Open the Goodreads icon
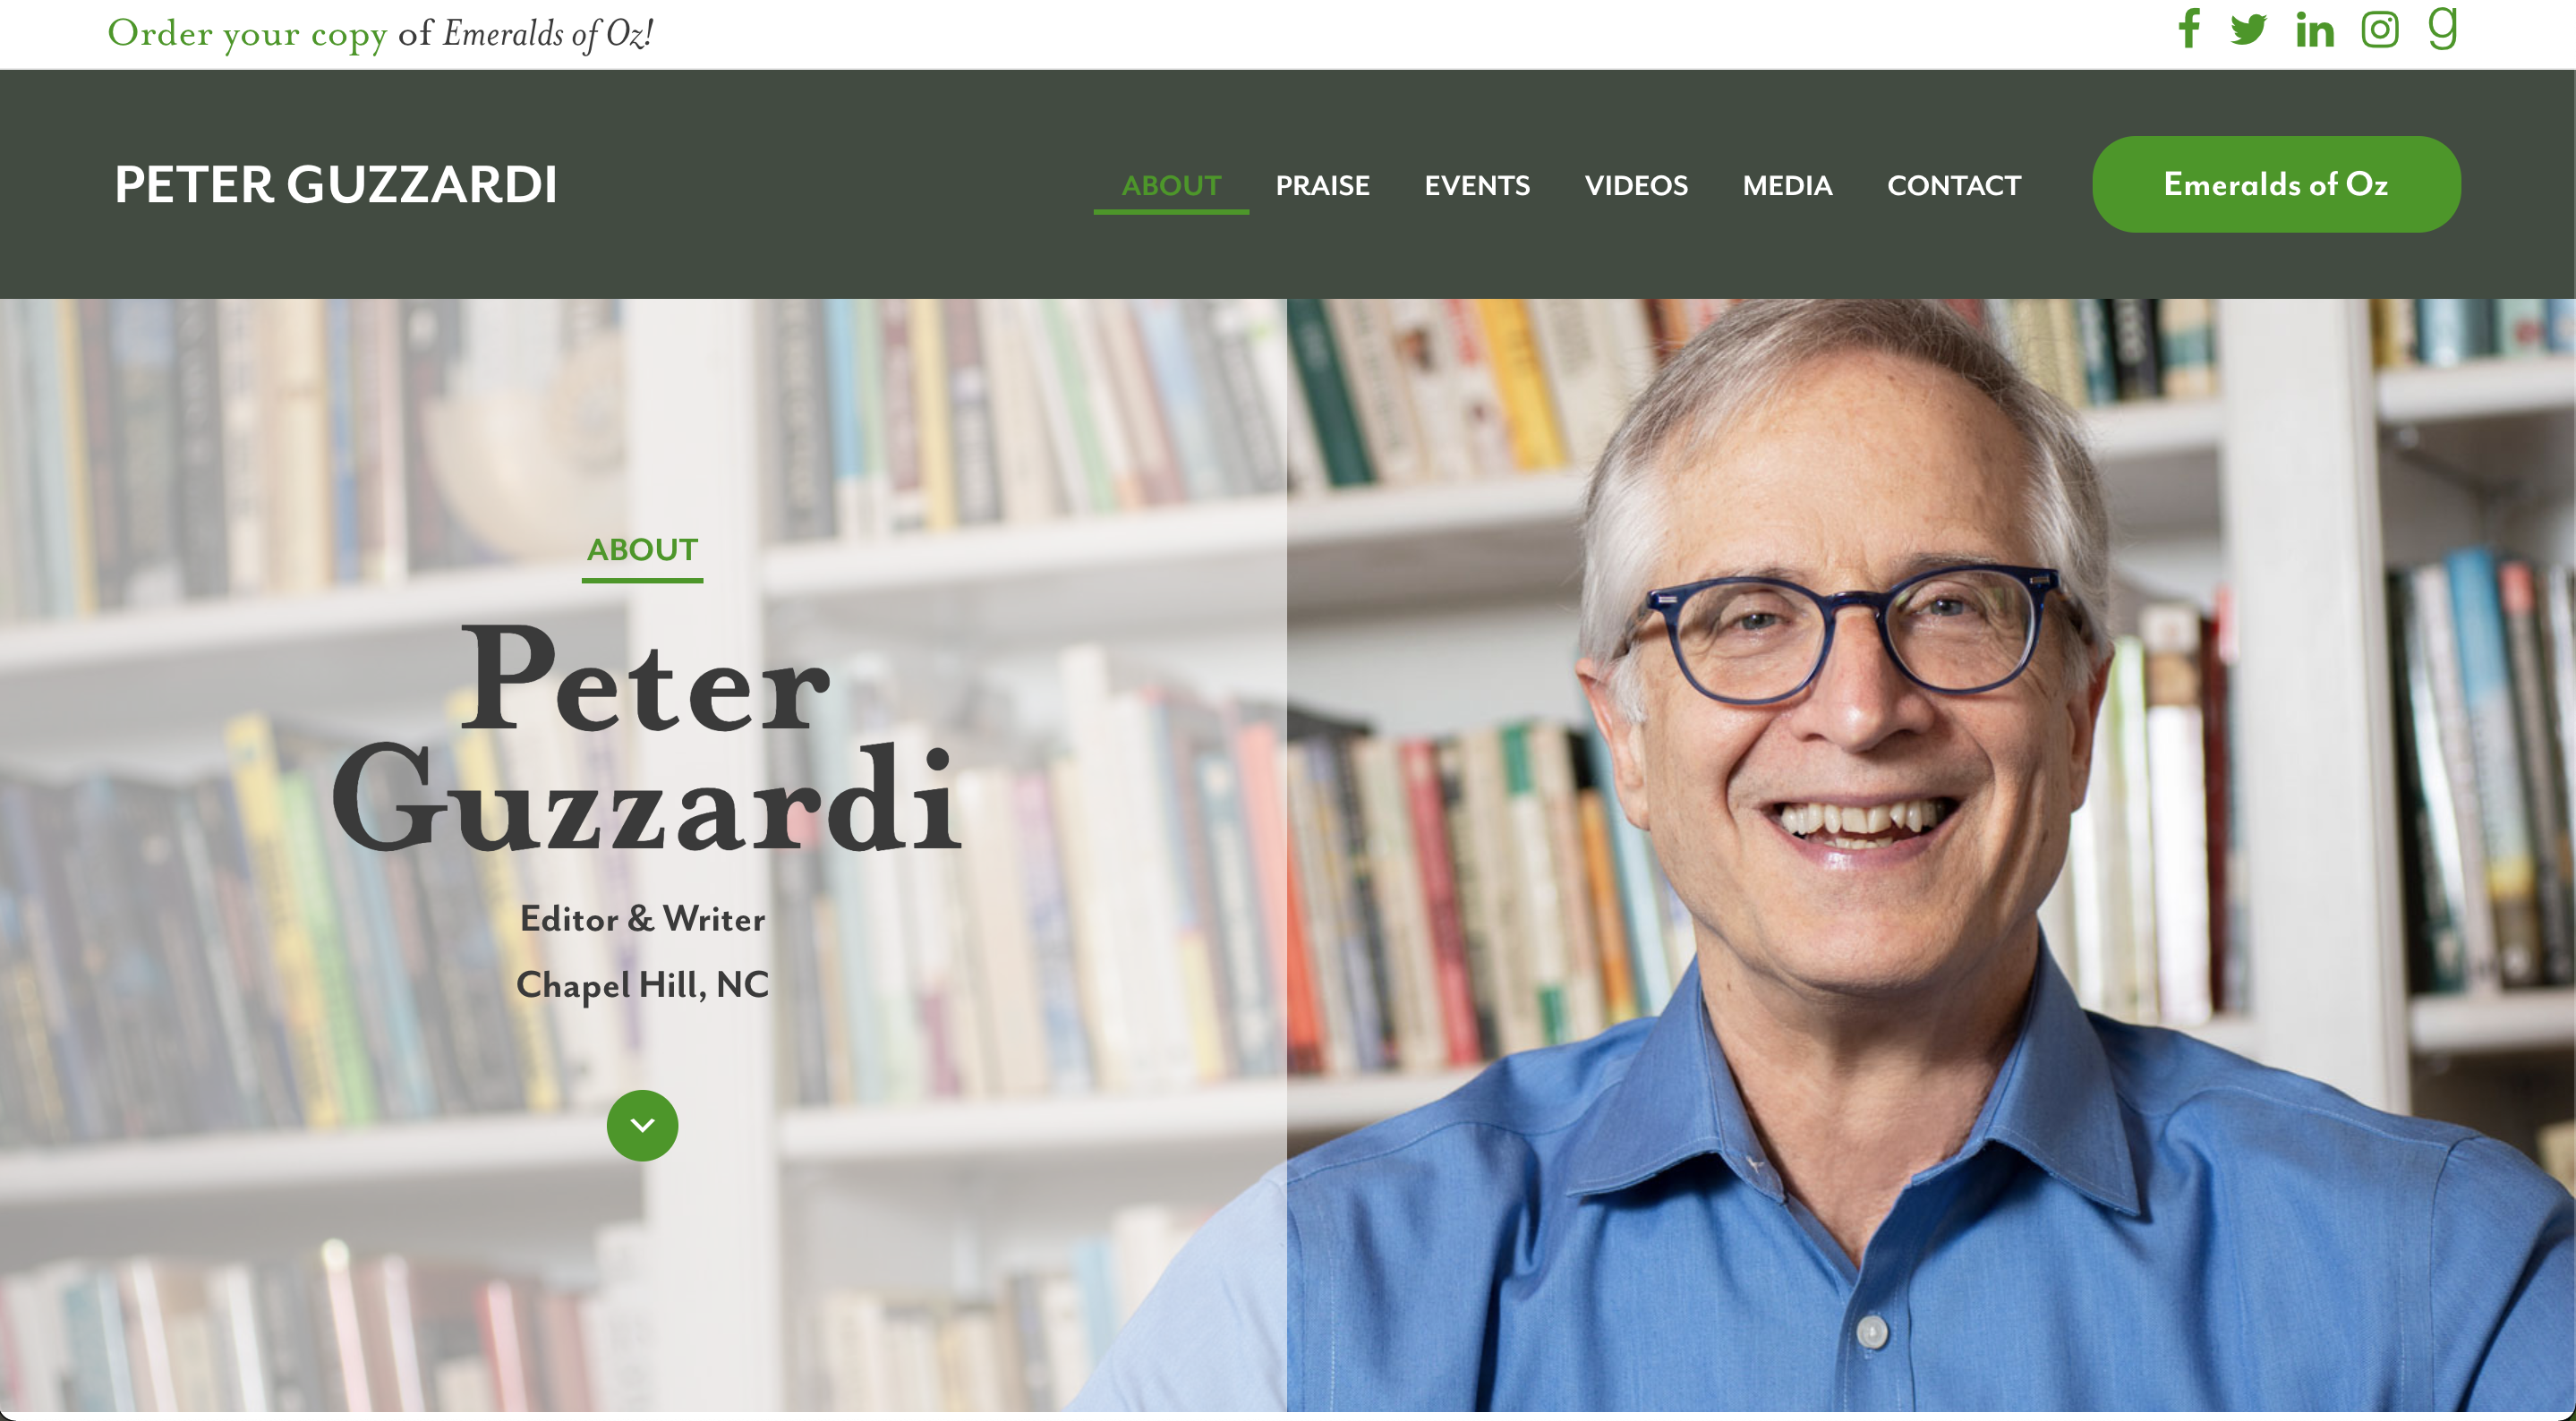The height and width of the screenshot is (1421, 2576). click(x=2443, y=27)
